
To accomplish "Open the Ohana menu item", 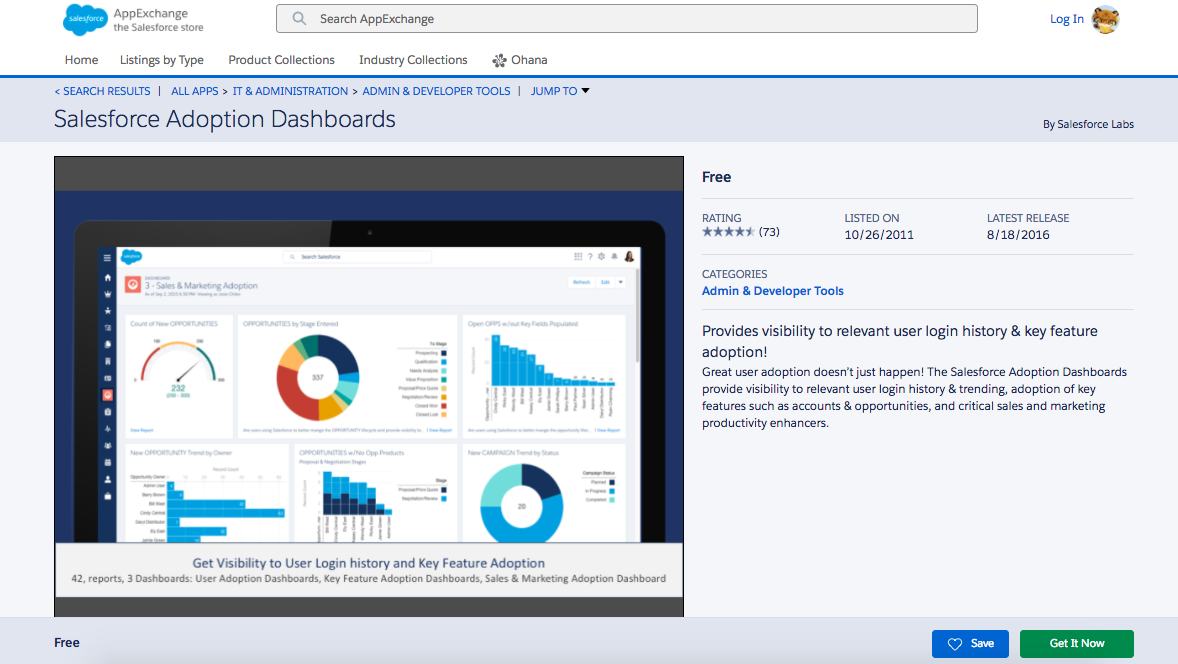I will tap(520, 60).
